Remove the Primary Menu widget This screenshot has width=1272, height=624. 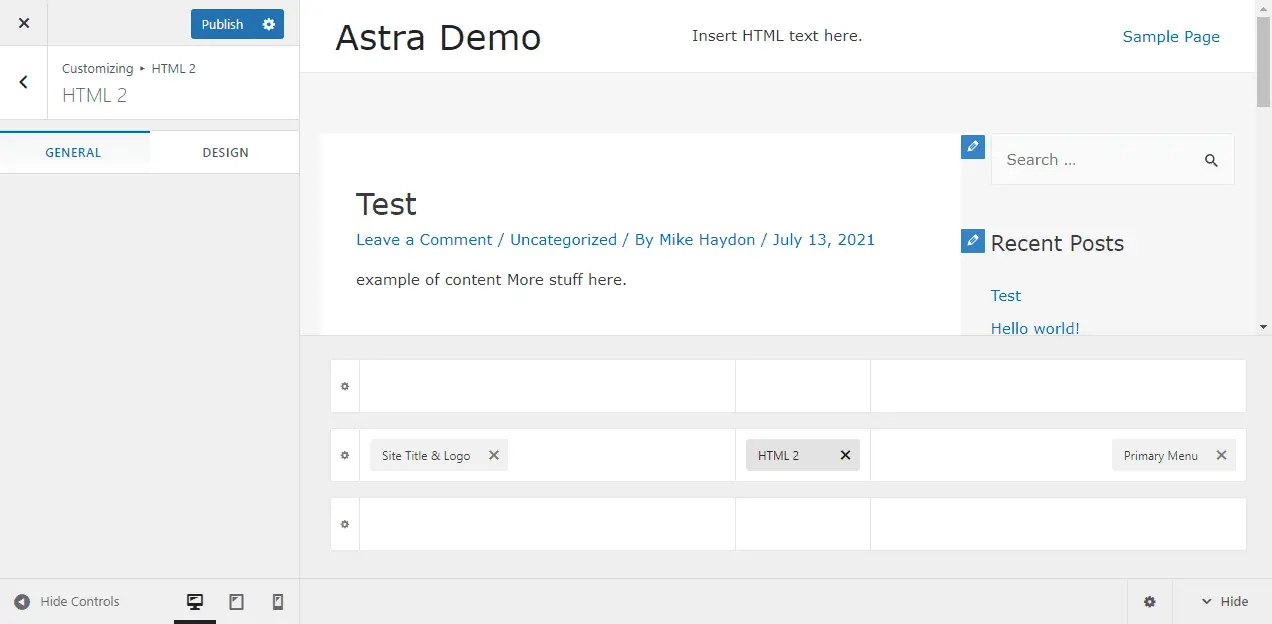click(x=1221, y=455)
